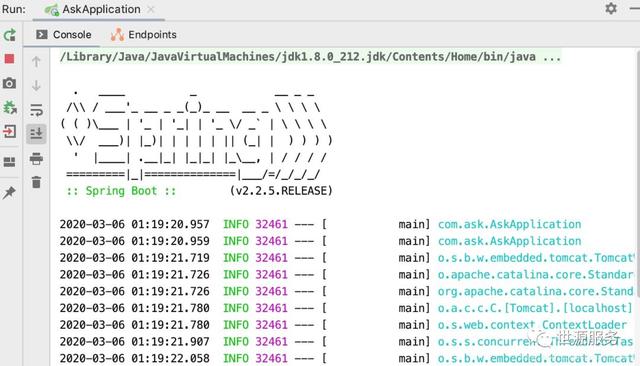
Task: Click the com.ask.AskApplication logger link in first log line
Action: pyautogui.click(x=509, y=224)
